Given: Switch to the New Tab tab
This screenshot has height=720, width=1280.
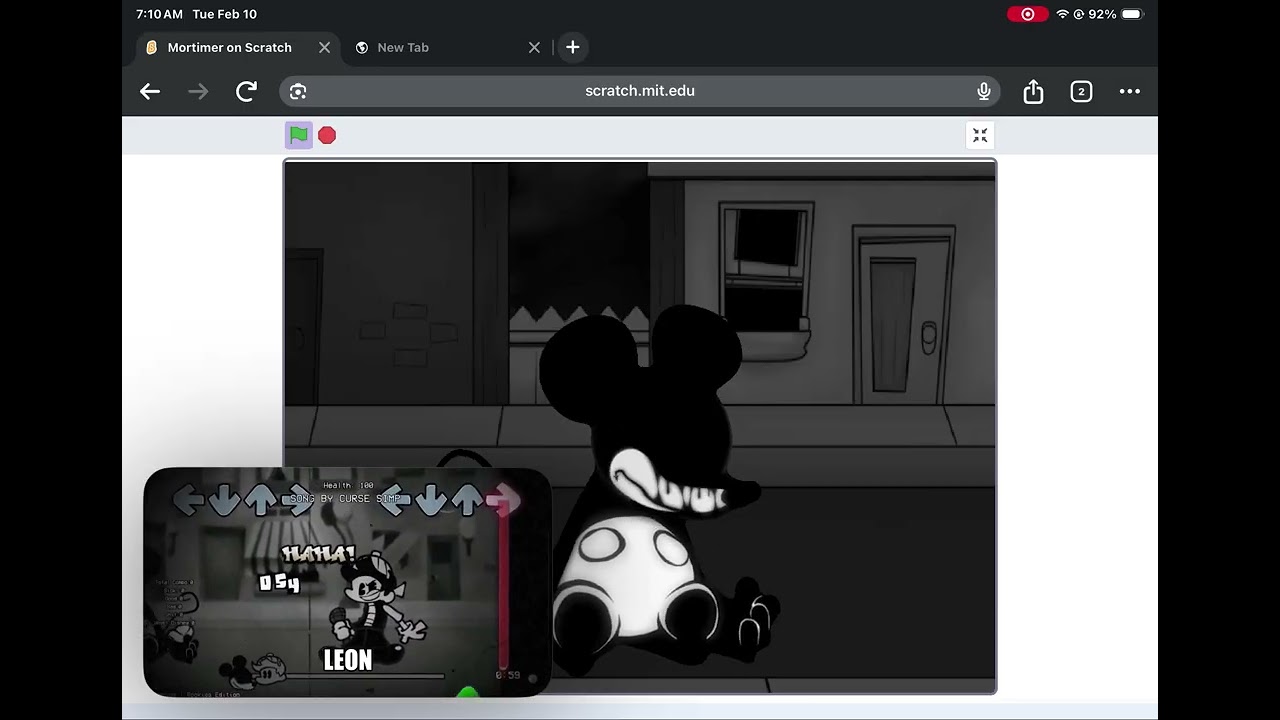Looking at the screenshot, I should click(x=403, y=47).
